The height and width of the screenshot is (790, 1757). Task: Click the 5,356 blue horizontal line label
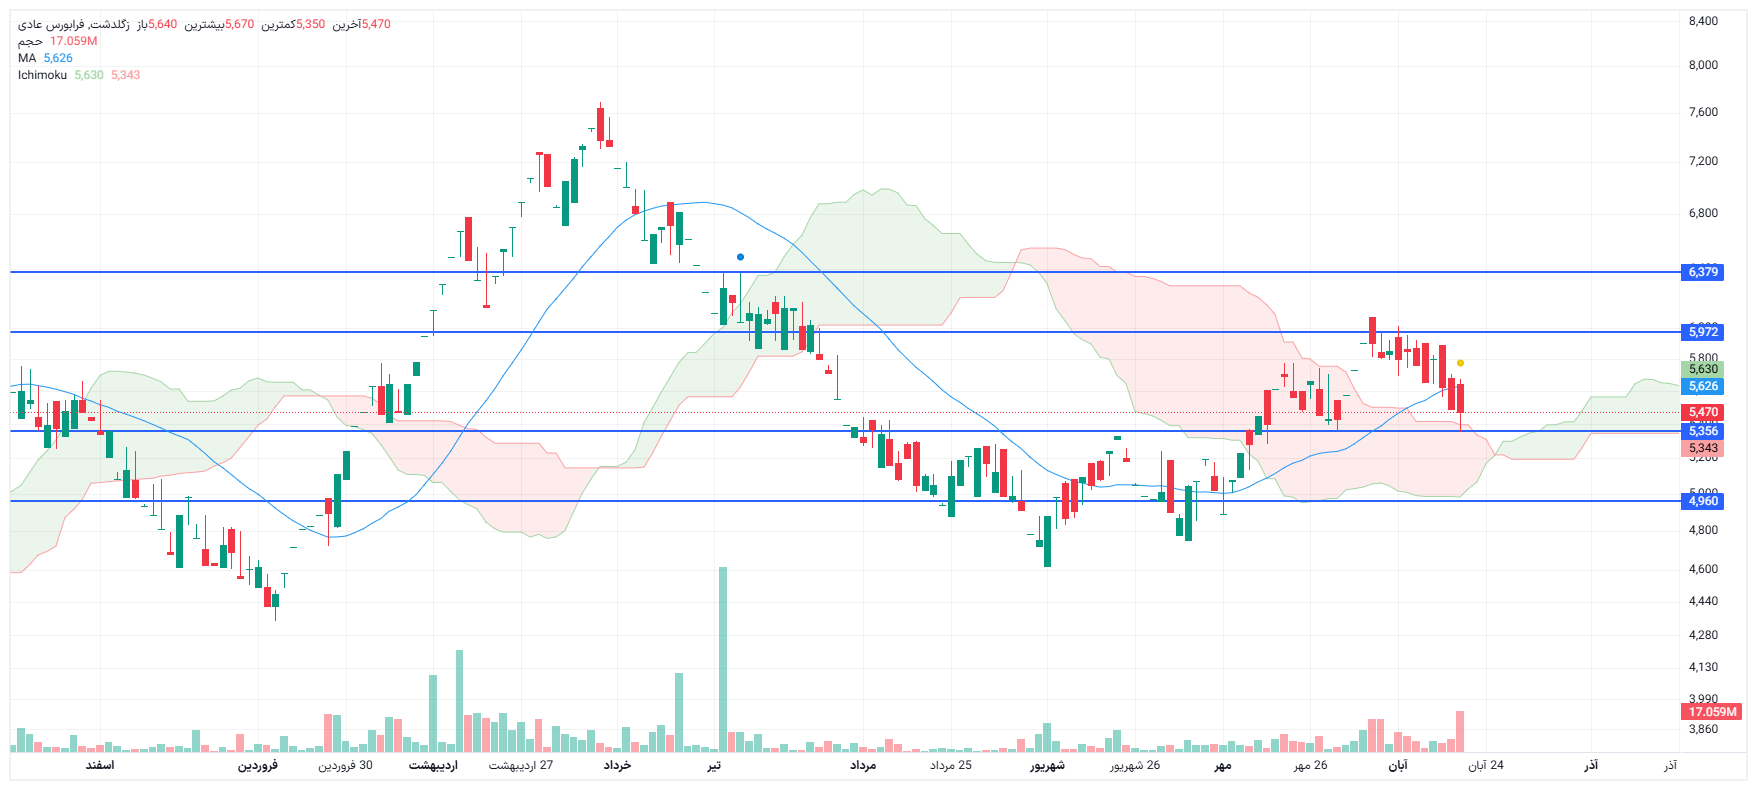[x=1703, y=431]
